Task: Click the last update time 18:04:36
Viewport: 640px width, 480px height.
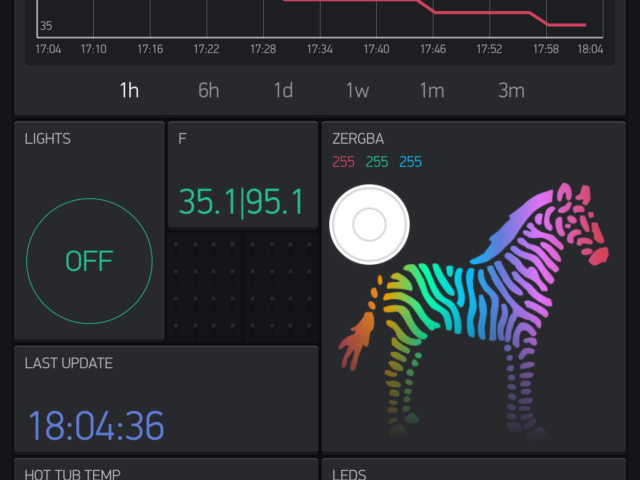Action: tap(96, 426)
